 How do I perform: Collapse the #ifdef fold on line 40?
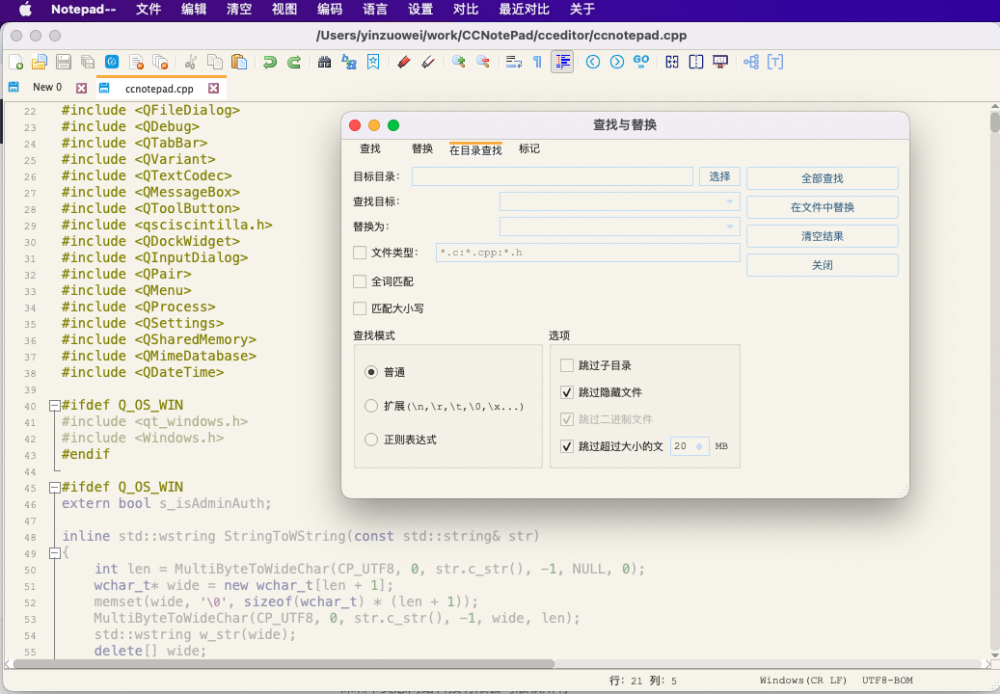54,406
